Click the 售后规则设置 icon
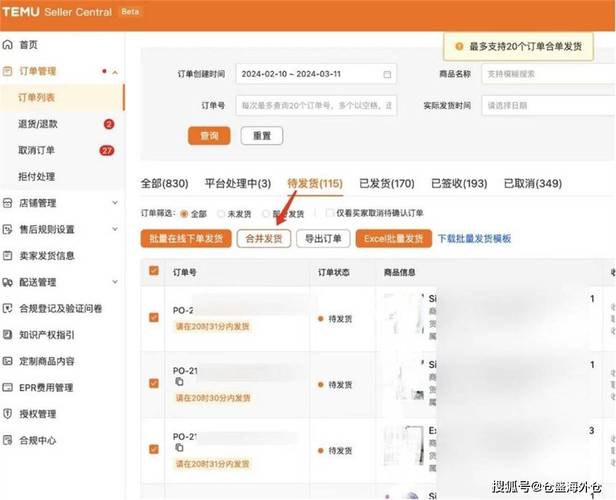This screenshot has width=616, height=500. 7,229
